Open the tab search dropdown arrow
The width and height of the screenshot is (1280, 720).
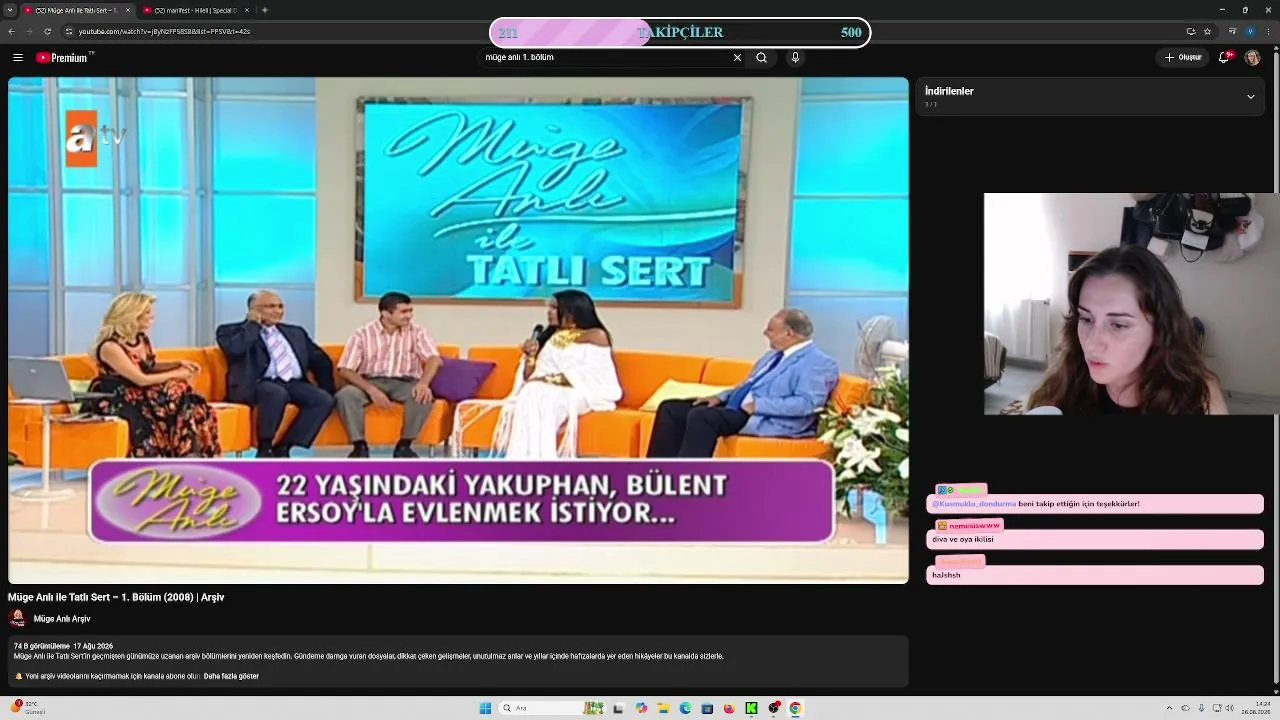[x=9, y=10]
